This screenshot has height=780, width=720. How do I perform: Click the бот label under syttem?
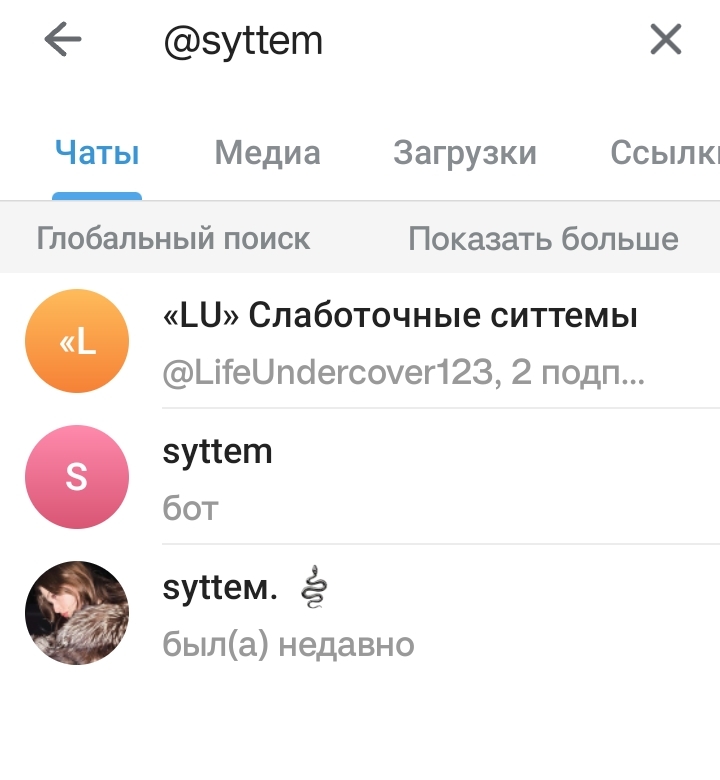click(x=191, y=509)
